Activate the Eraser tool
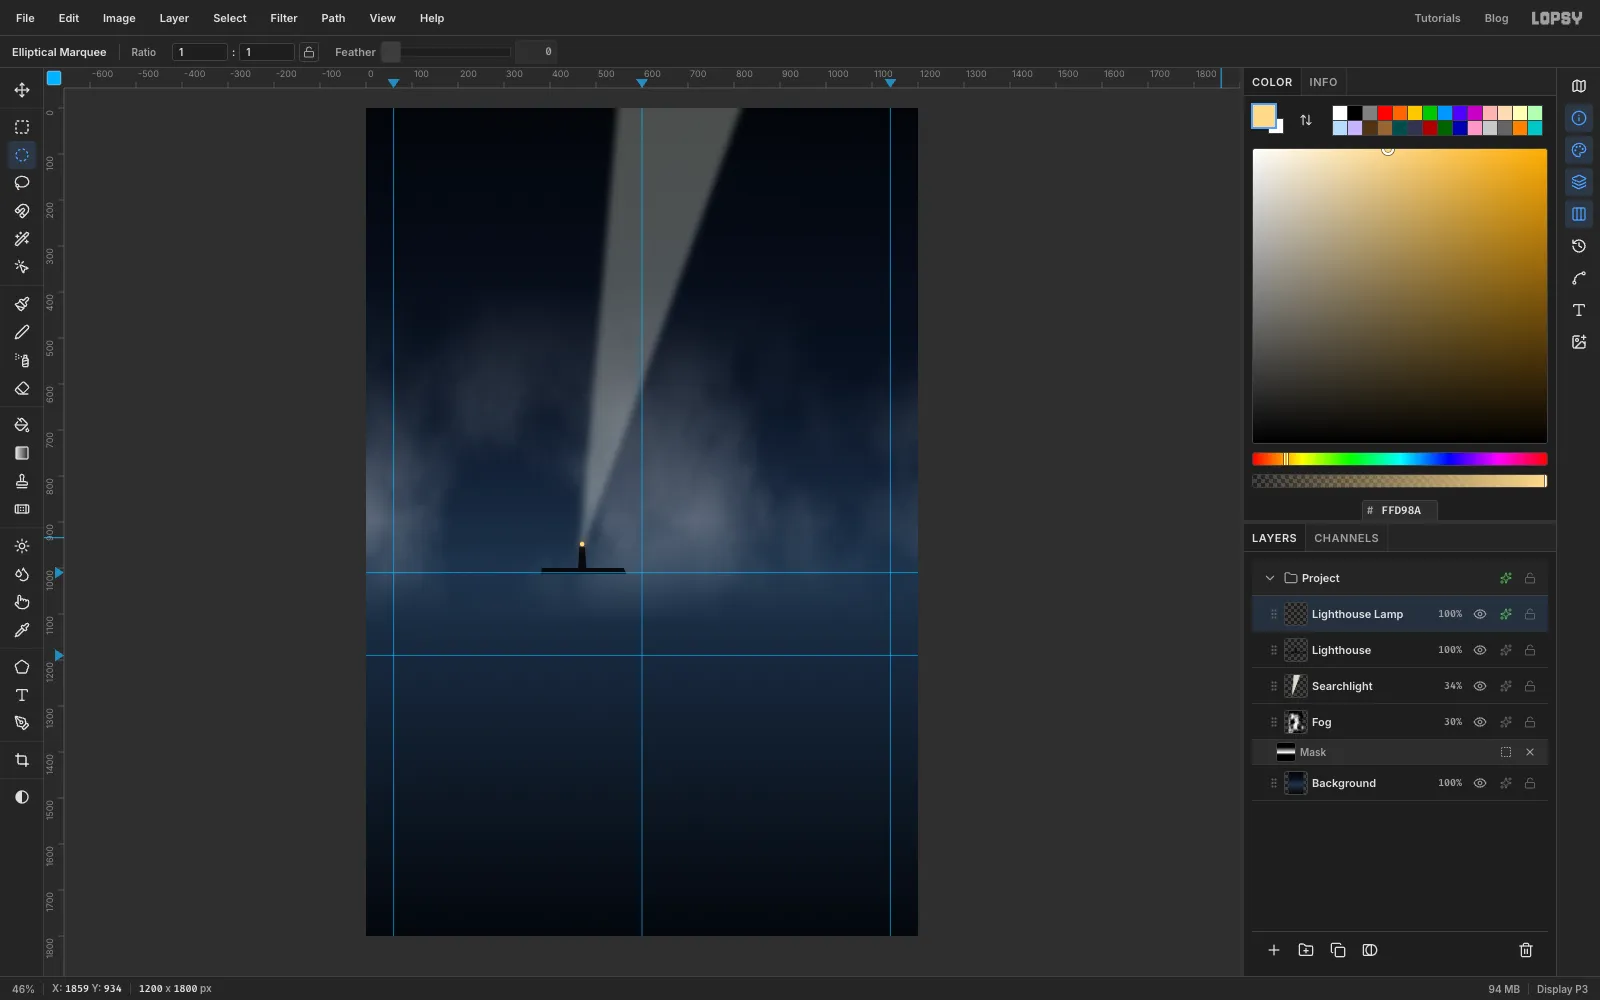This screenshot has height=1000, width=1600. click(x=22, y=388)
